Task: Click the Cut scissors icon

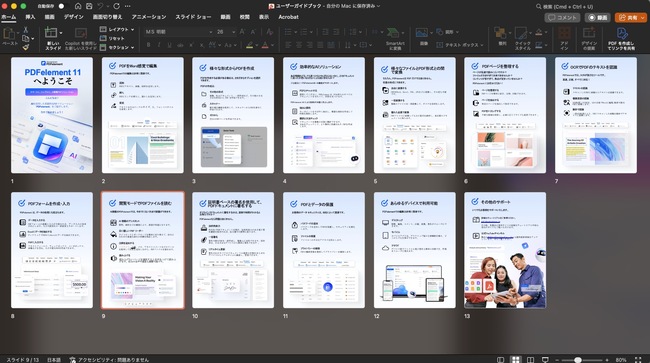Action: (26, 30)
